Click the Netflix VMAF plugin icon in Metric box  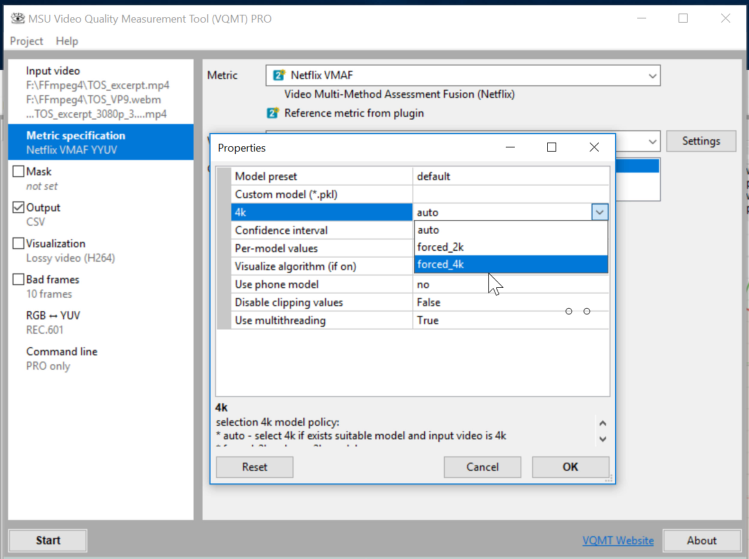pyautogui.click(x=278, y=75)
